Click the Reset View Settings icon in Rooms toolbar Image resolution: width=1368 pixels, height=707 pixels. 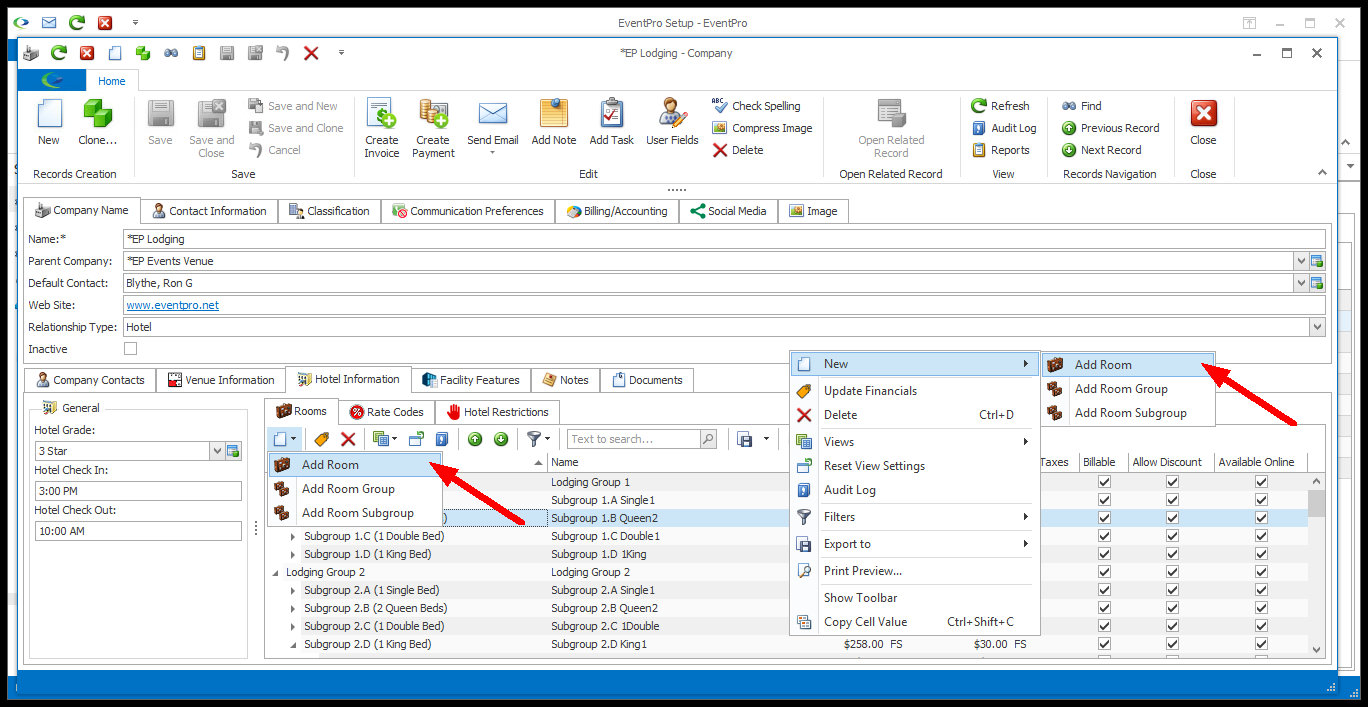[416, 439]
